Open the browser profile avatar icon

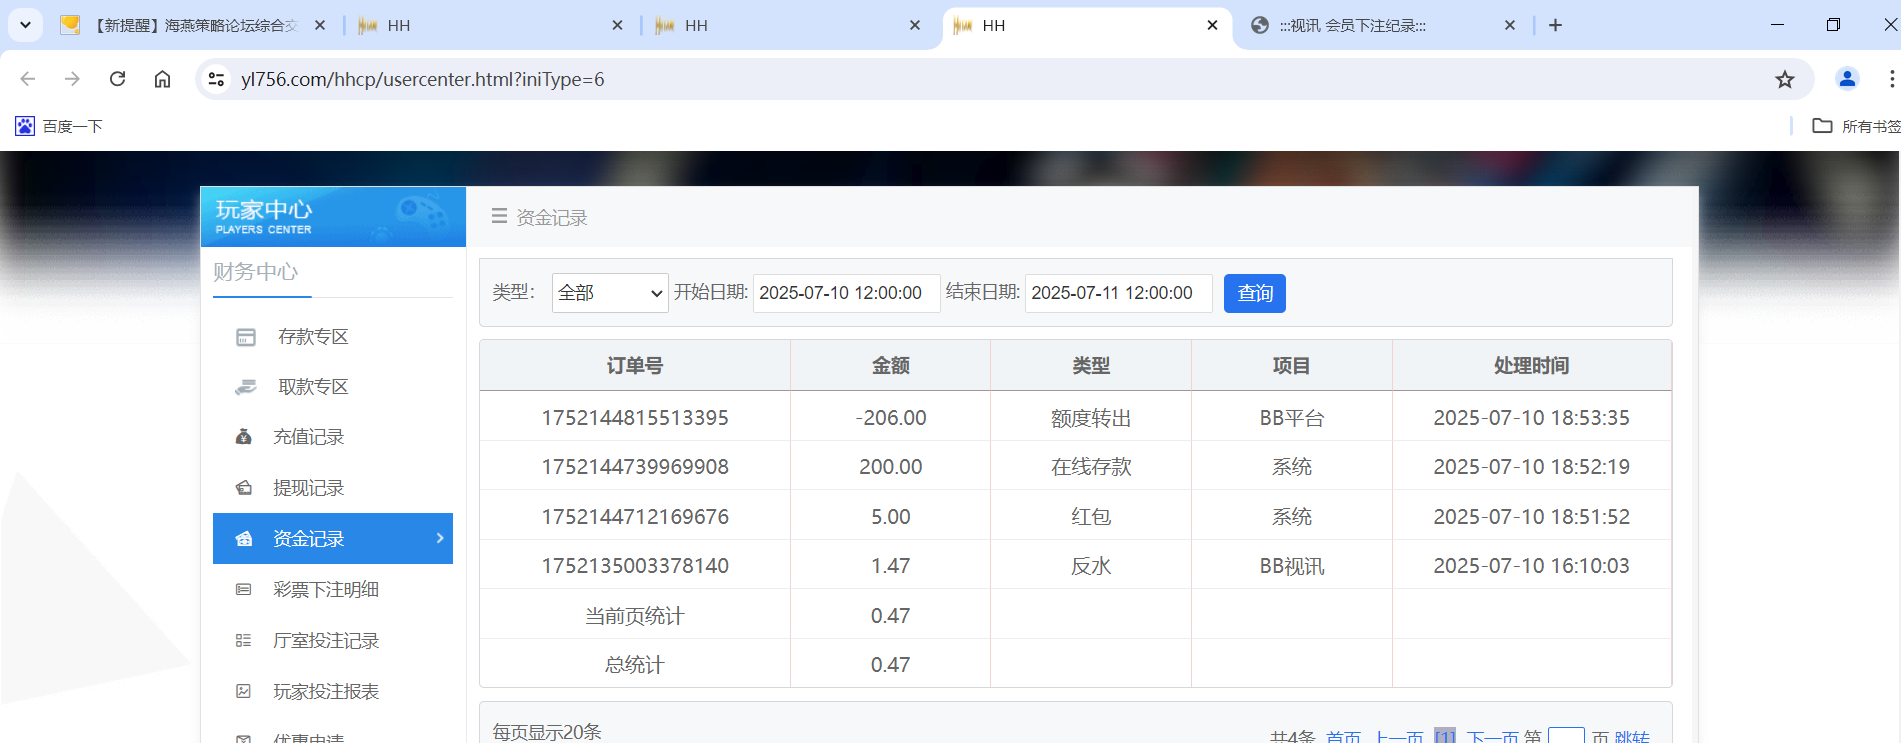coord(1846,79)
